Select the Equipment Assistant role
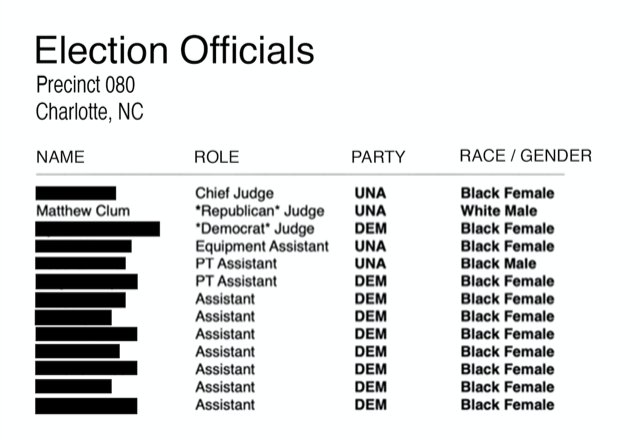Image resolution: width=640 pixels, height=442 pixels. [262, 247]
